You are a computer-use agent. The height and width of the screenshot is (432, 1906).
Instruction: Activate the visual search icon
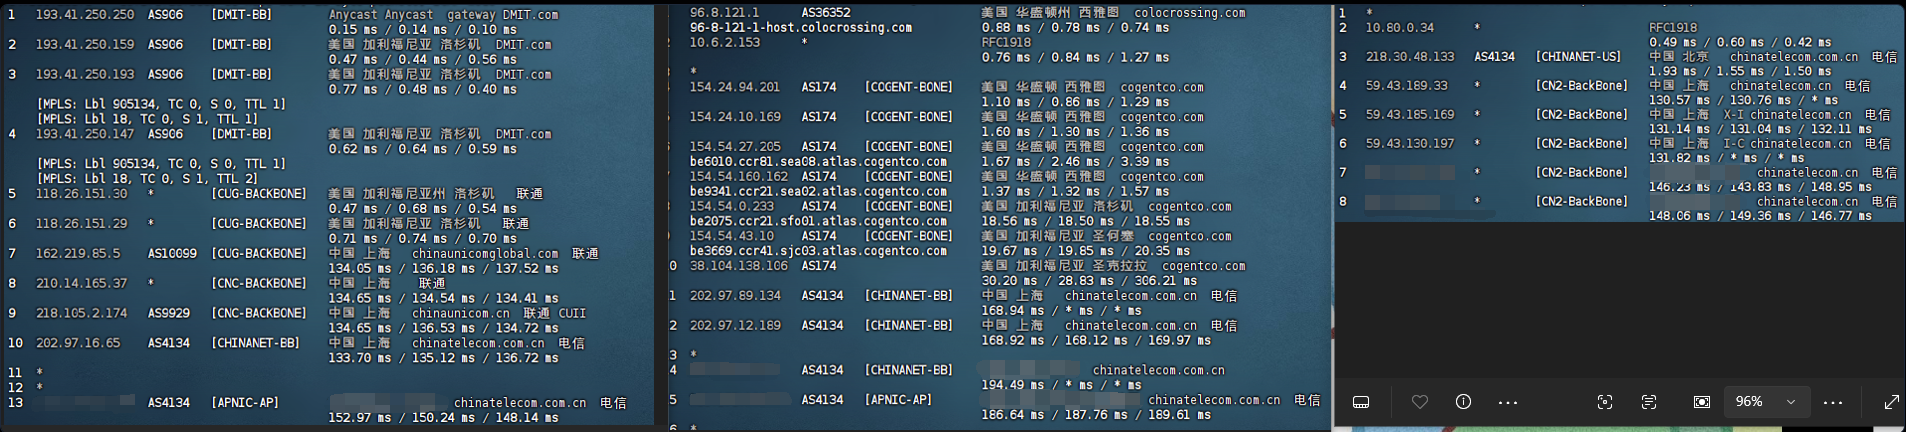pos(1605,402)
